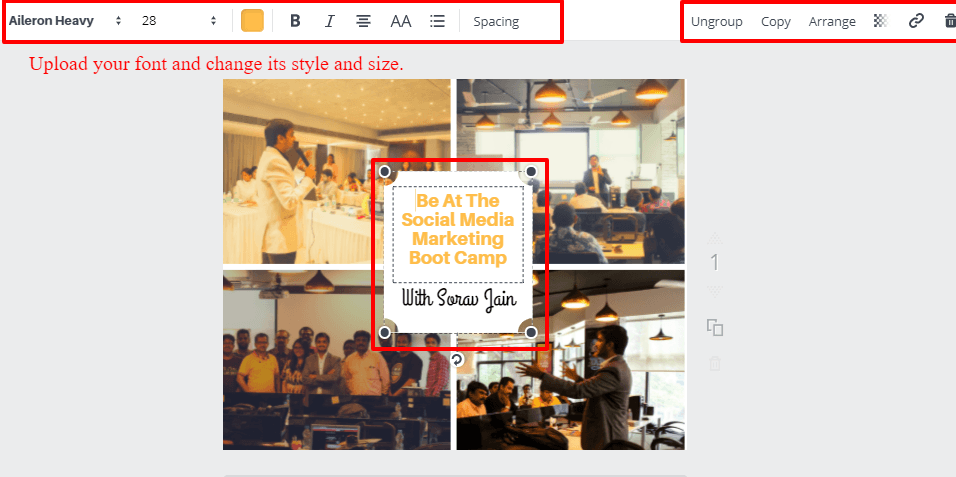Screen dimensions: 956x477
Task: Change text alignment
Action: click(364, 21)
